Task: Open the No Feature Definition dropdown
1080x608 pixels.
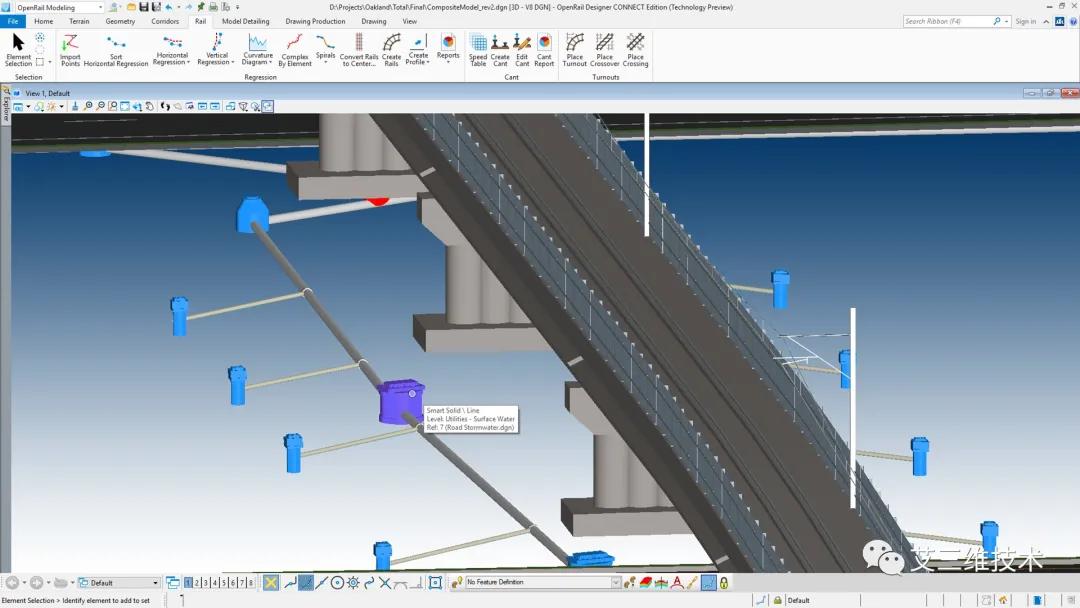Action: (615, 583)
